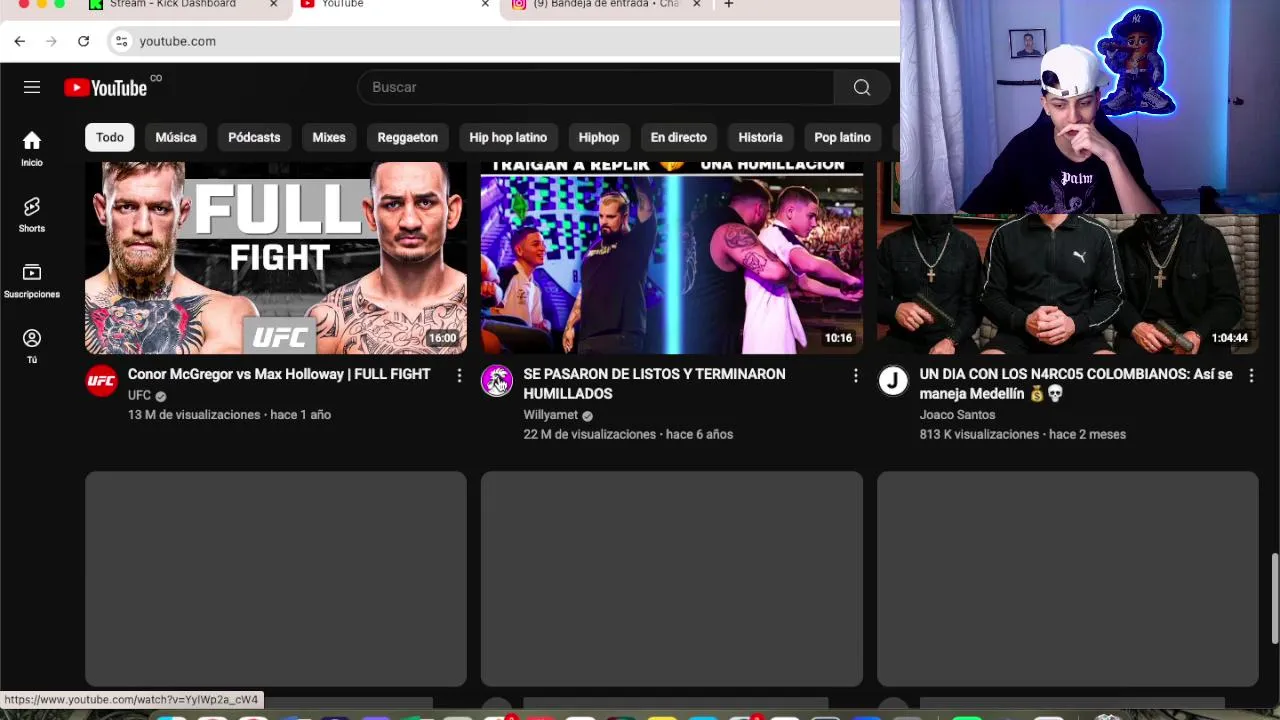Go to Inicio in the sidebar

(32, 149)
